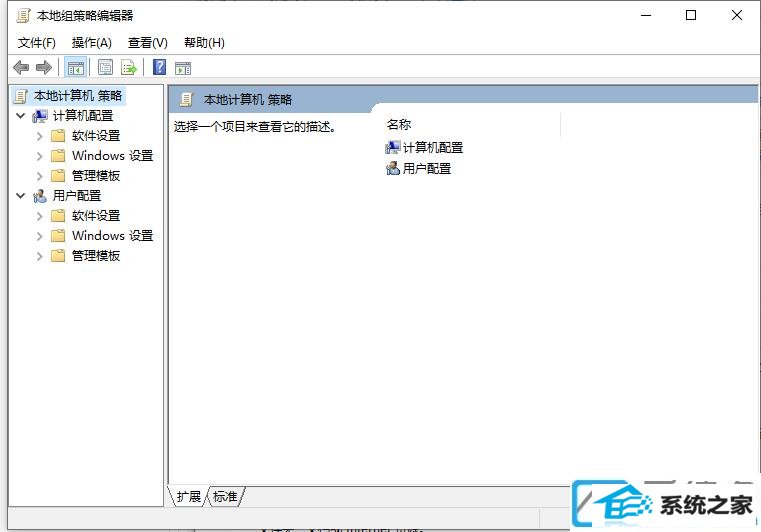
Task: Expand Windows 设置 under 用户配置
Action: [x=40, y=236]
